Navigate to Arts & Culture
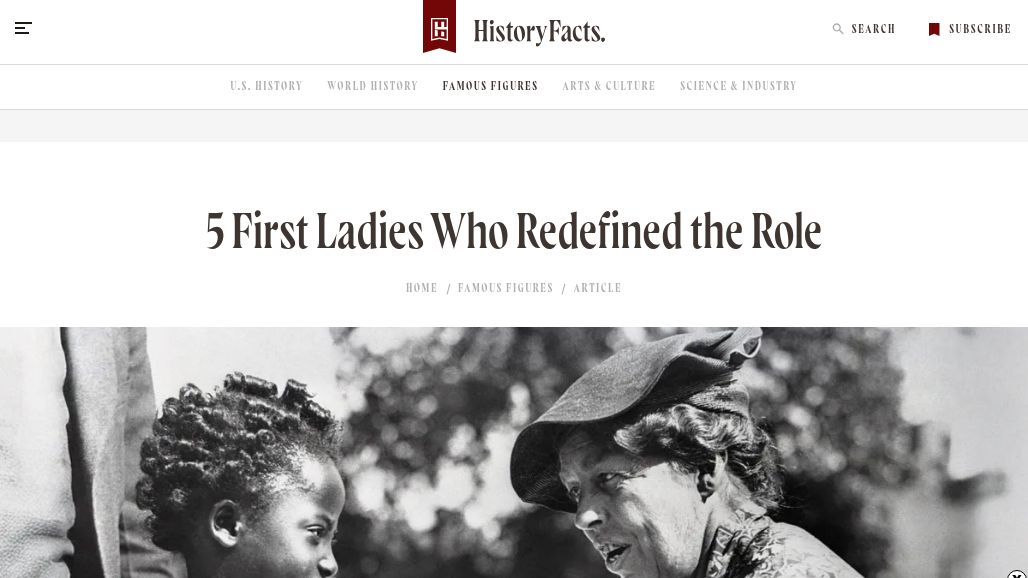 tap(609, 86)
